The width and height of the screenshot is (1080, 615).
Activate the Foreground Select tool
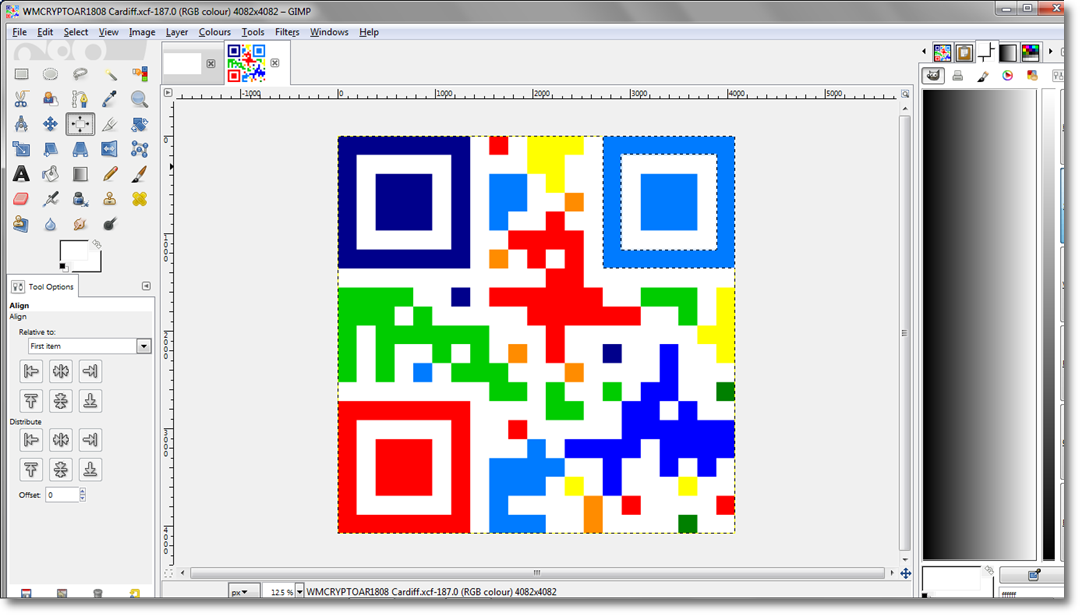[50, 99]
